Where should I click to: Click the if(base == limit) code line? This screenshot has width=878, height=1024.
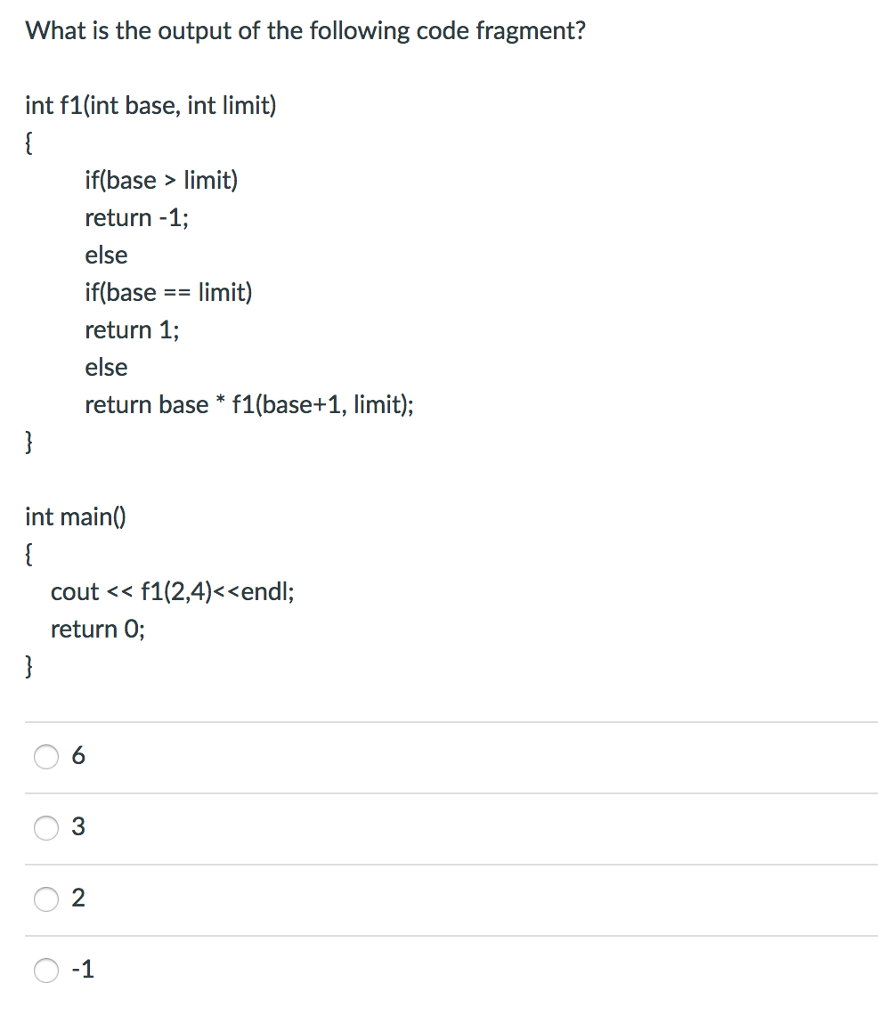click(169, 292)
